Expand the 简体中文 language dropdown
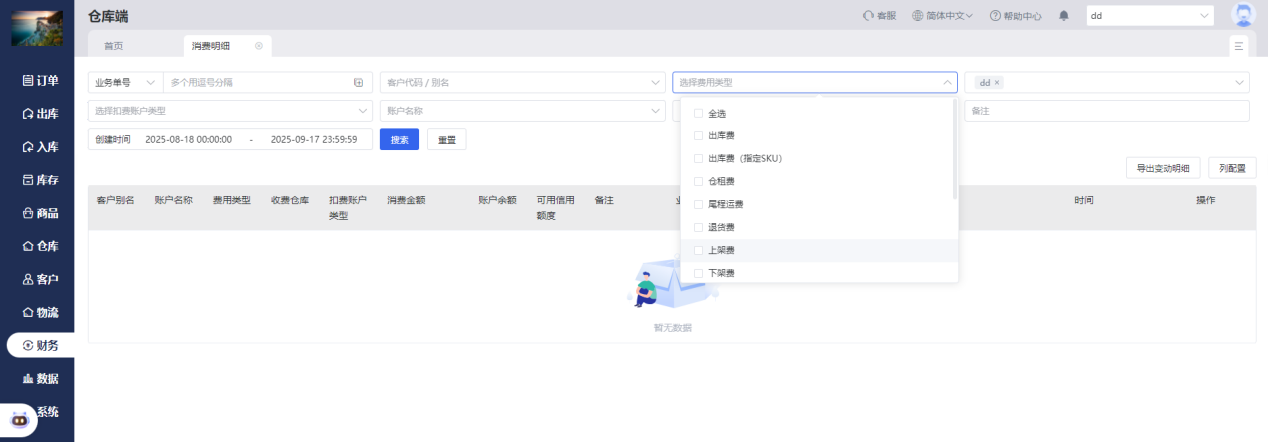The width and height of the screenshot is (1268, 442). tap(943, 16)
